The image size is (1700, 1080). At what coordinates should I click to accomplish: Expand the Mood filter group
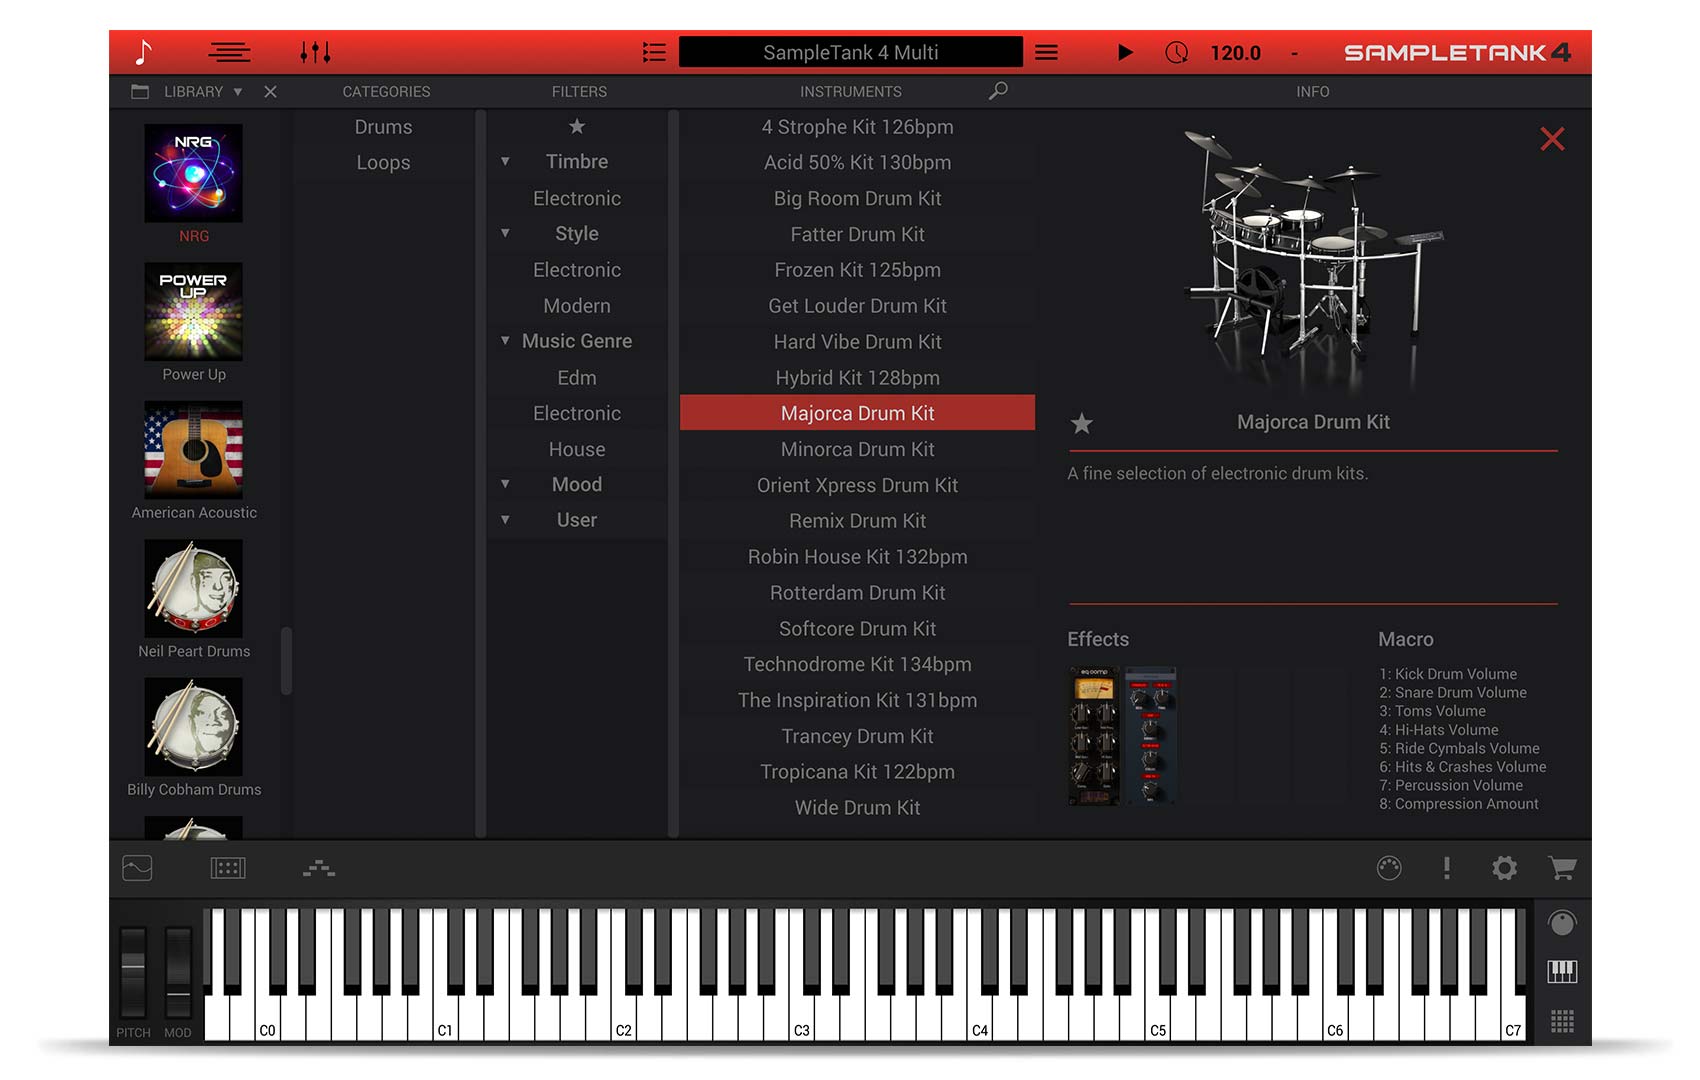tap(505, 485)
